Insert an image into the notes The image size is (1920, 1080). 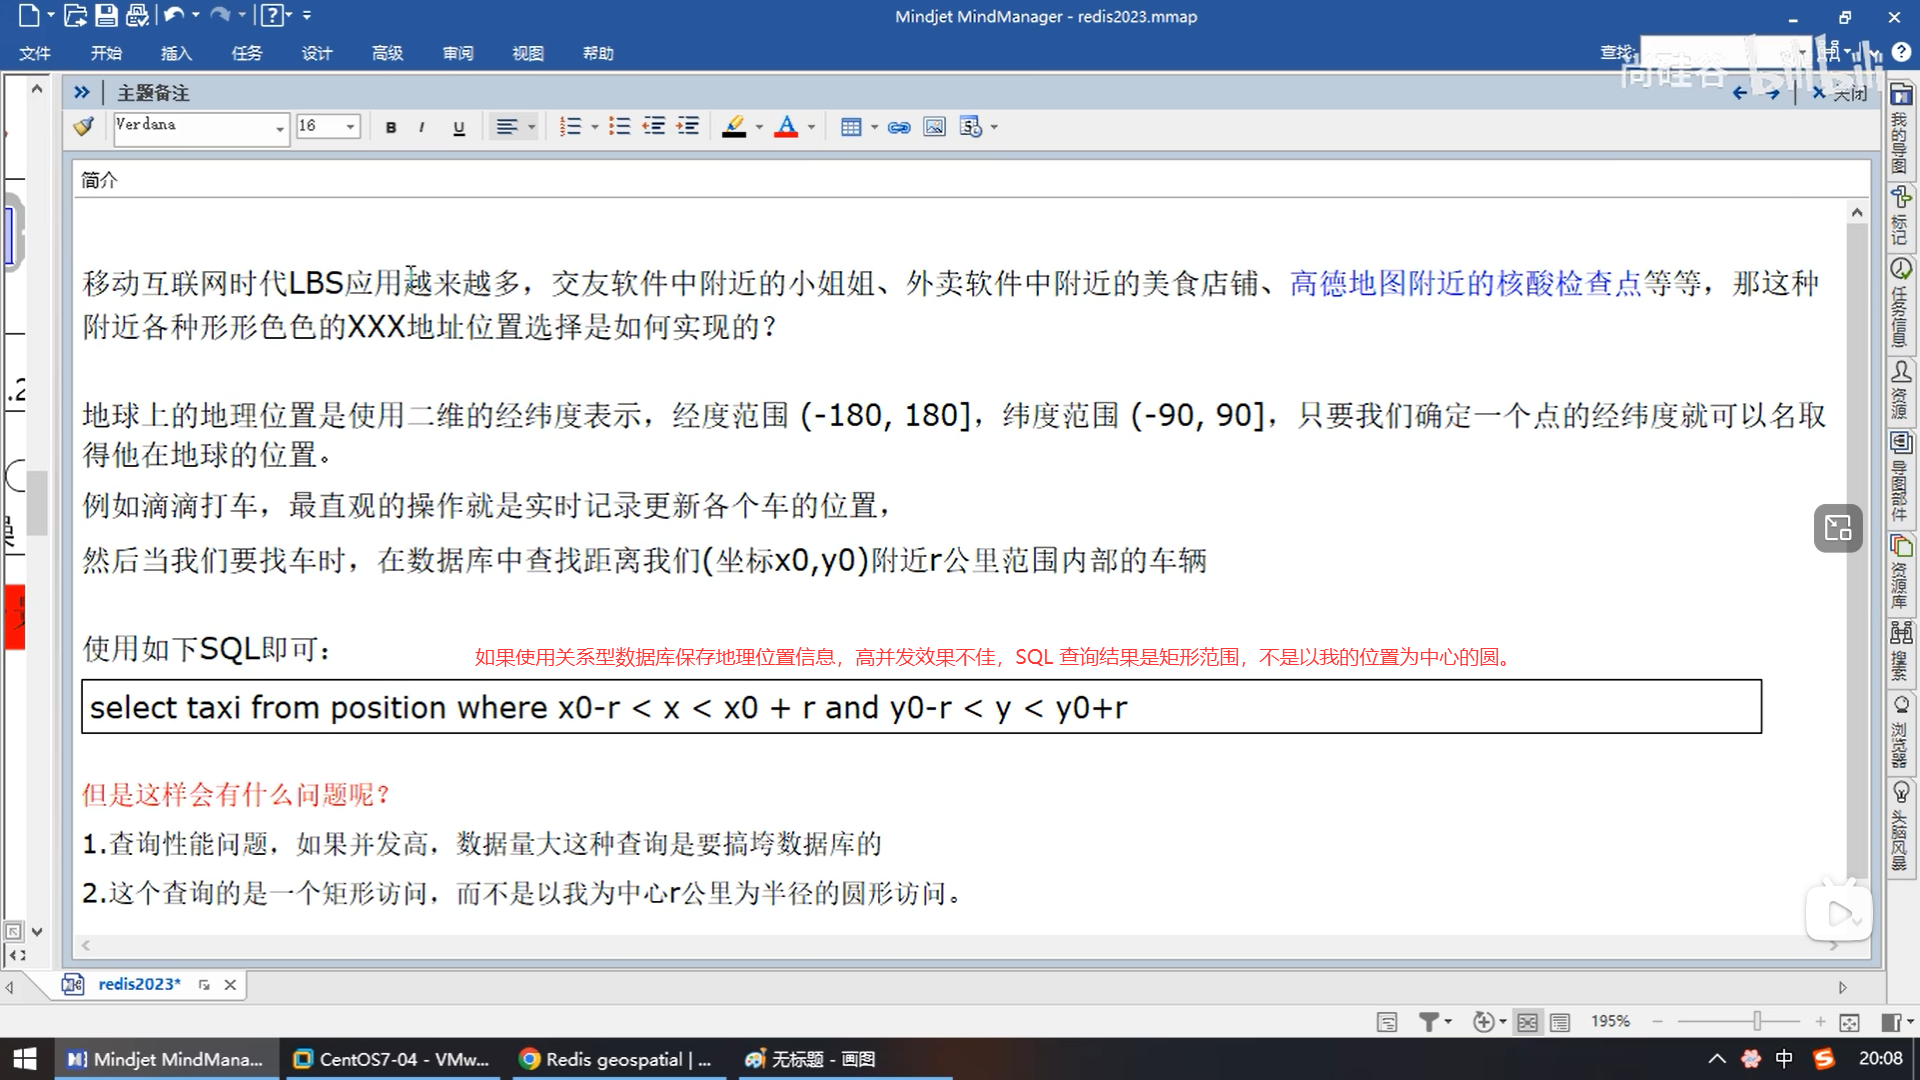(x=934, y=127)
